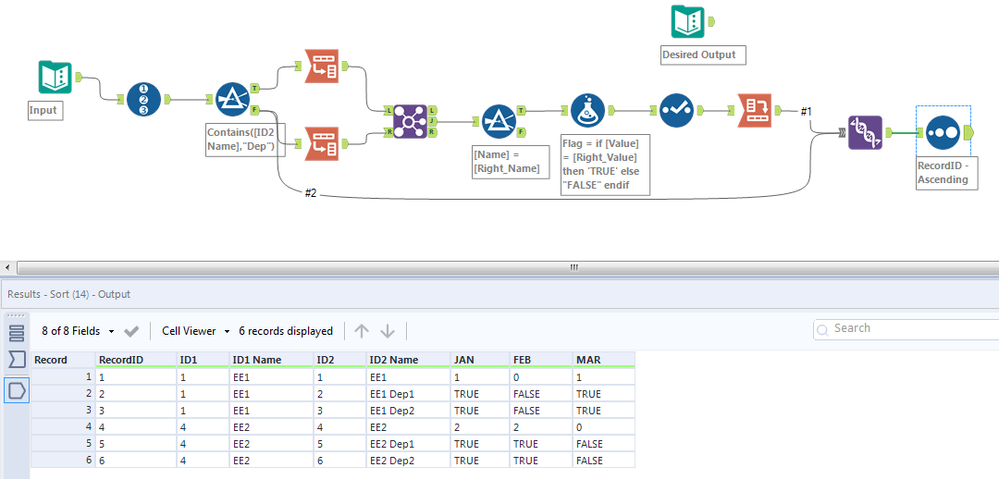
Task: Click the Desired Output tool output anchor
Action: [x=712, y=22]
